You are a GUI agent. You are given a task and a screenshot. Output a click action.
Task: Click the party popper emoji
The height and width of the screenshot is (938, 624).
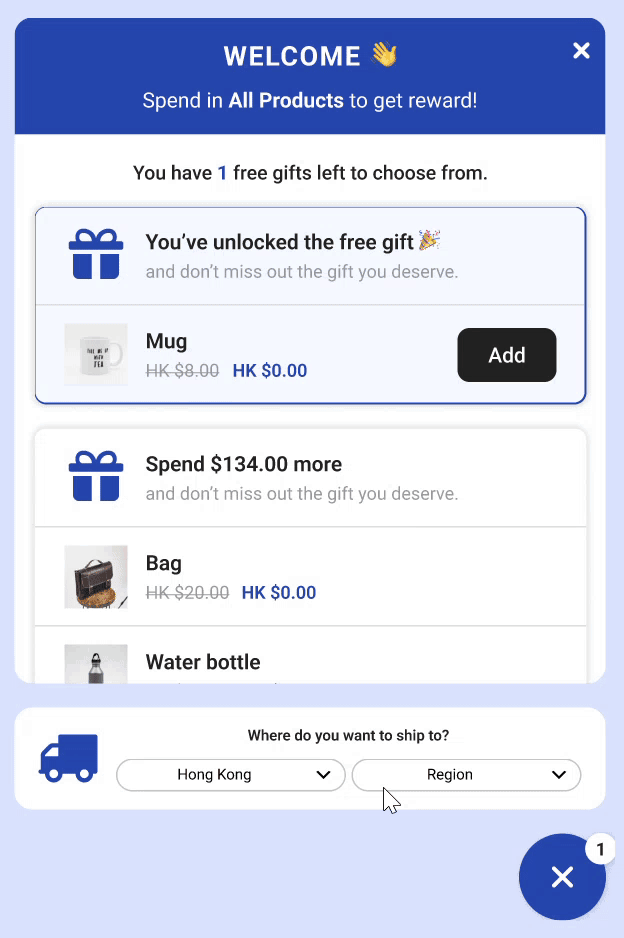(429, 241)
